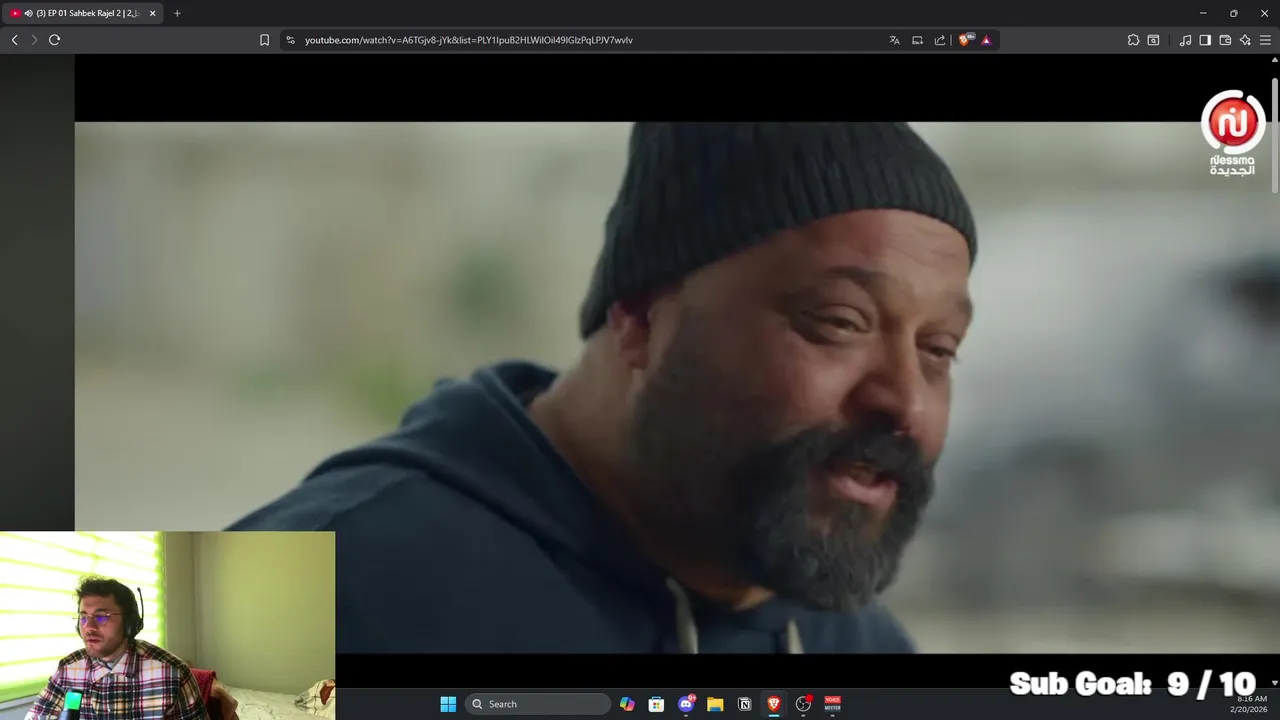Image resolution: width=1280 pixels, height=720 pixels.
Task: Open the Windows Start menu
Action: [448, 704]
